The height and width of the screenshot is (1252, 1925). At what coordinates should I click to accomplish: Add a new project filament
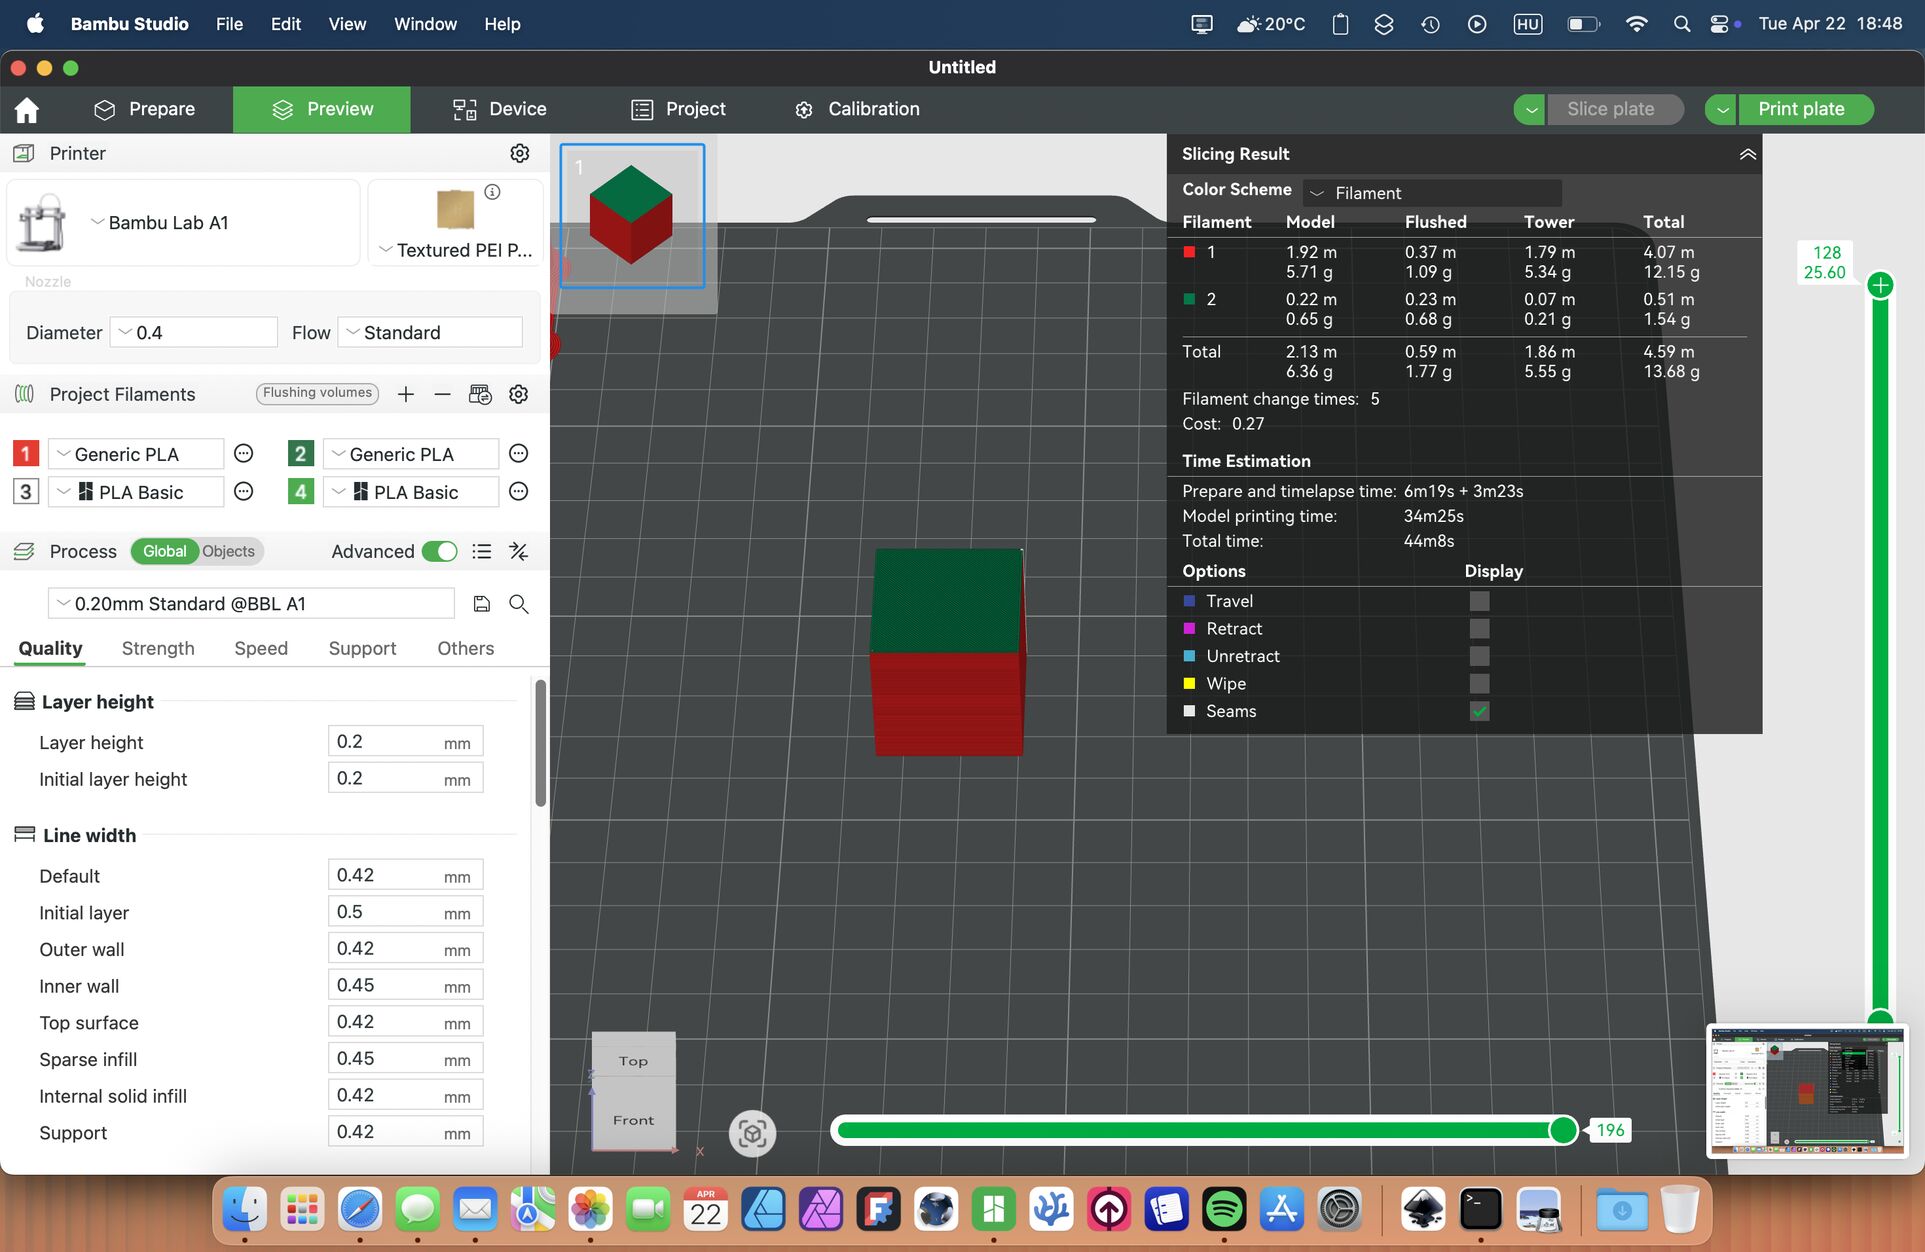click(x=405, y=394)
